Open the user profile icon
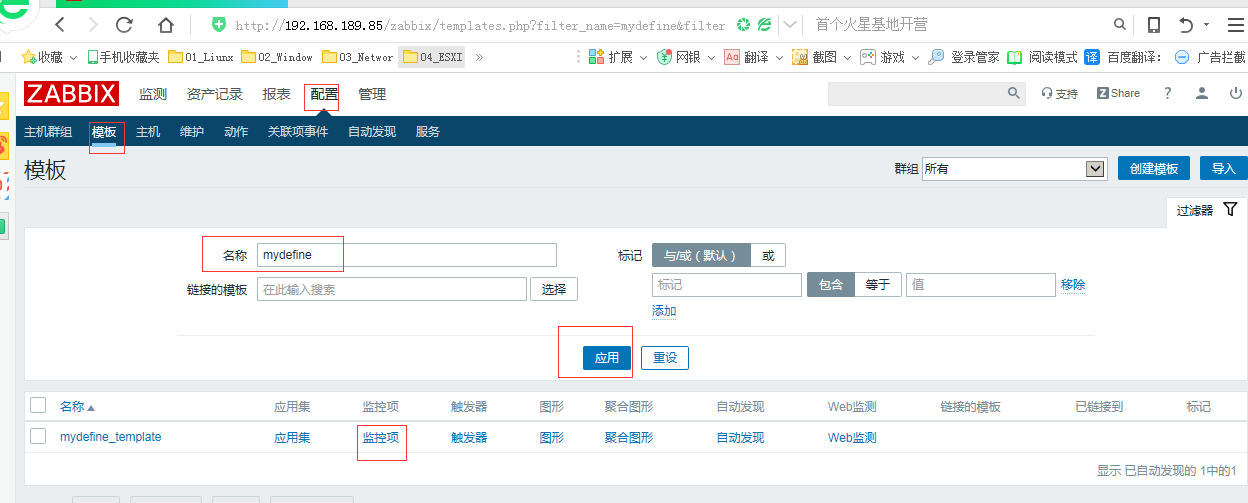This screenshot has width=1248, height=503. point(1202,93)
